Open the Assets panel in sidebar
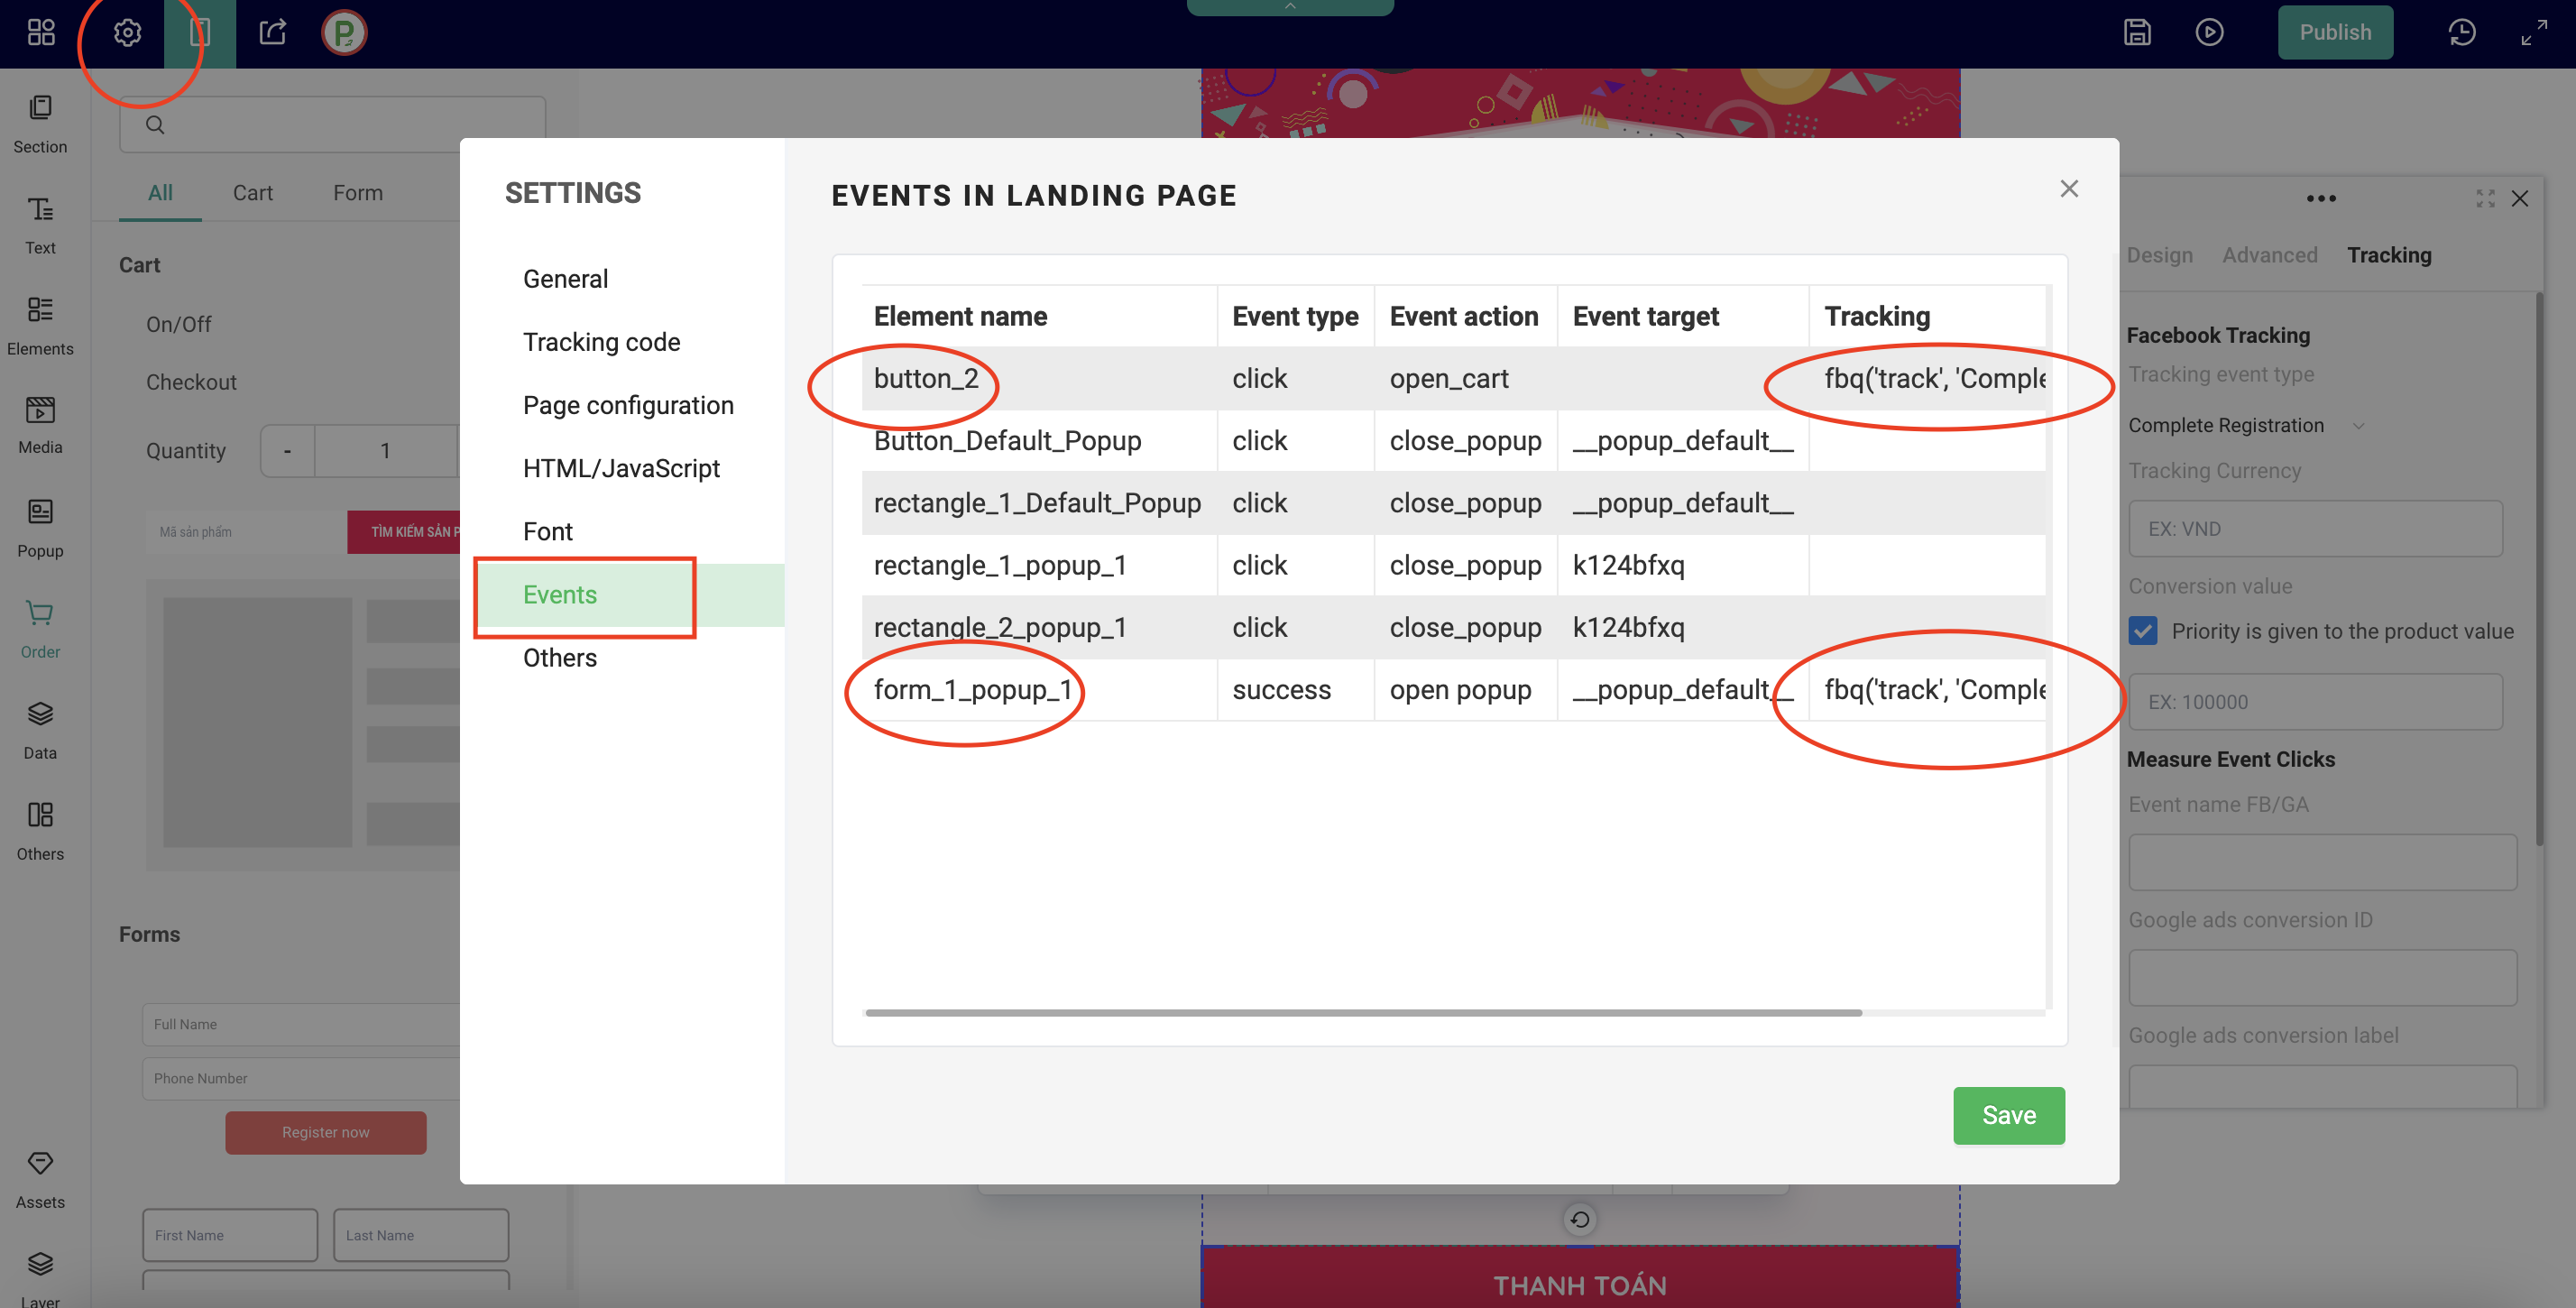The height and width of the screenshot is (1308, 2576). click(x=40, y=1180)
